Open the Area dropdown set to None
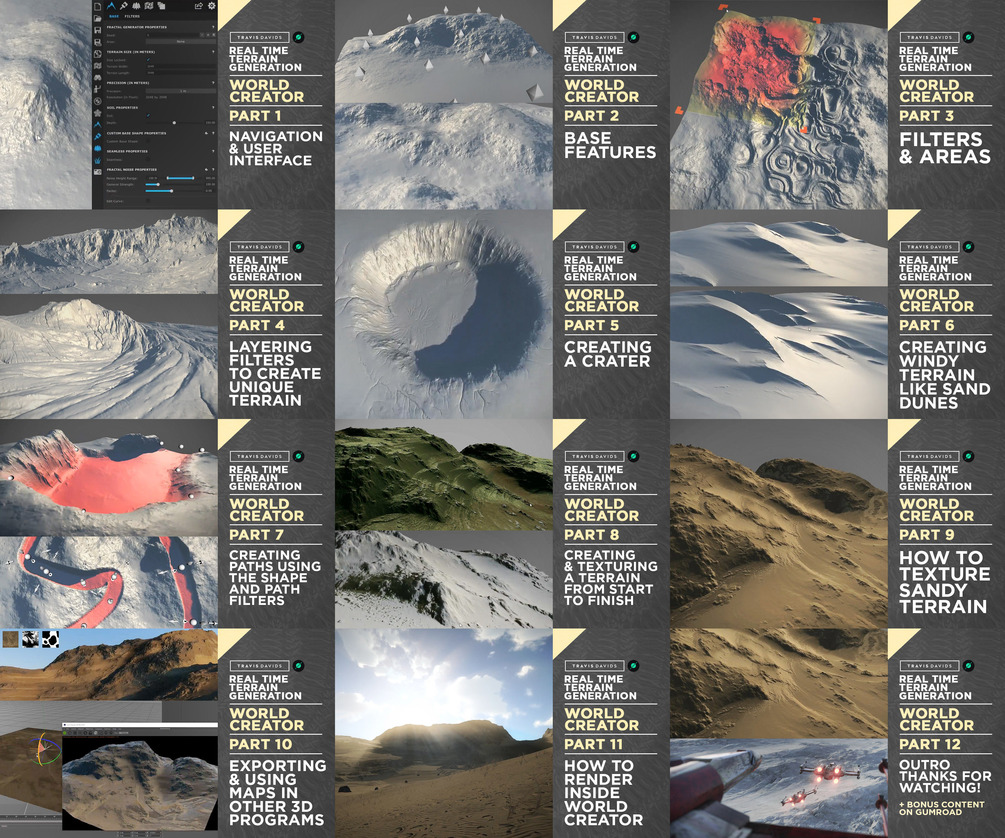The image size is (1005, 838). click(181, 42)
